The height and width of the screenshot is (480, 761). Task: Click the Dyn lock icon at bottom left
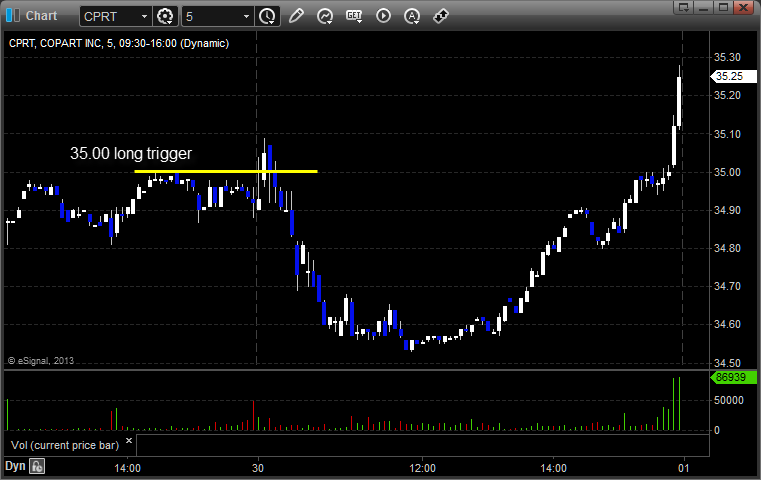(37, 466)
